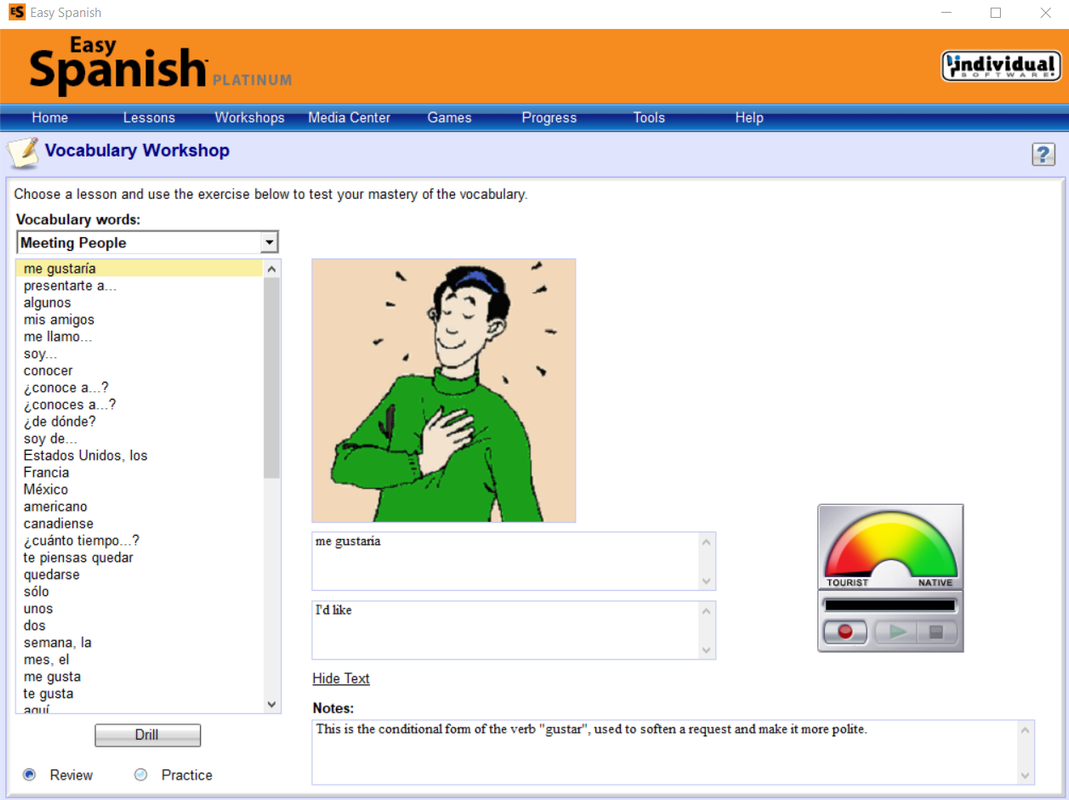Click the Tourist-Native pronunciation meter
1069x800 pixels.
tap(890, 546)
